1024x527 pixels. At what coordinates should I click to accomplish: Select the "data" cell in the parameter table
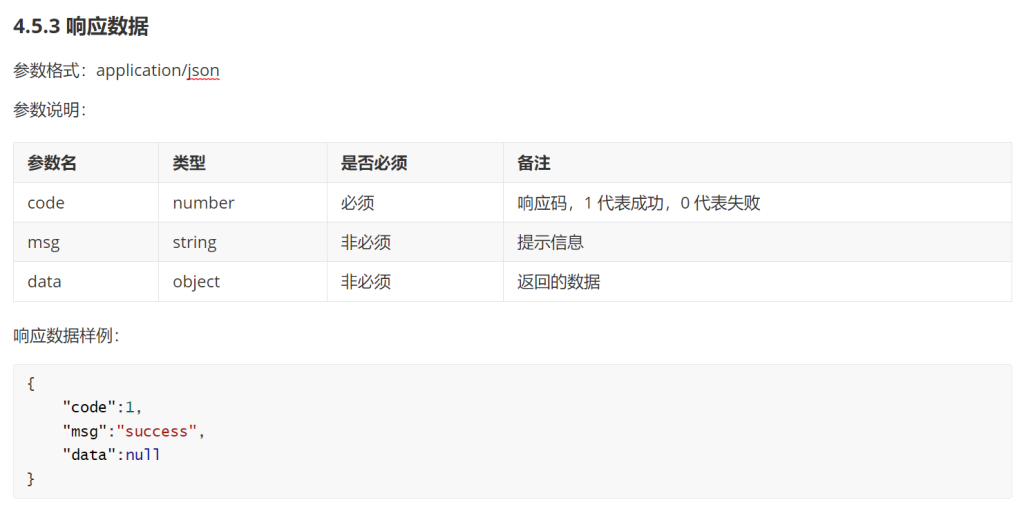44,282
